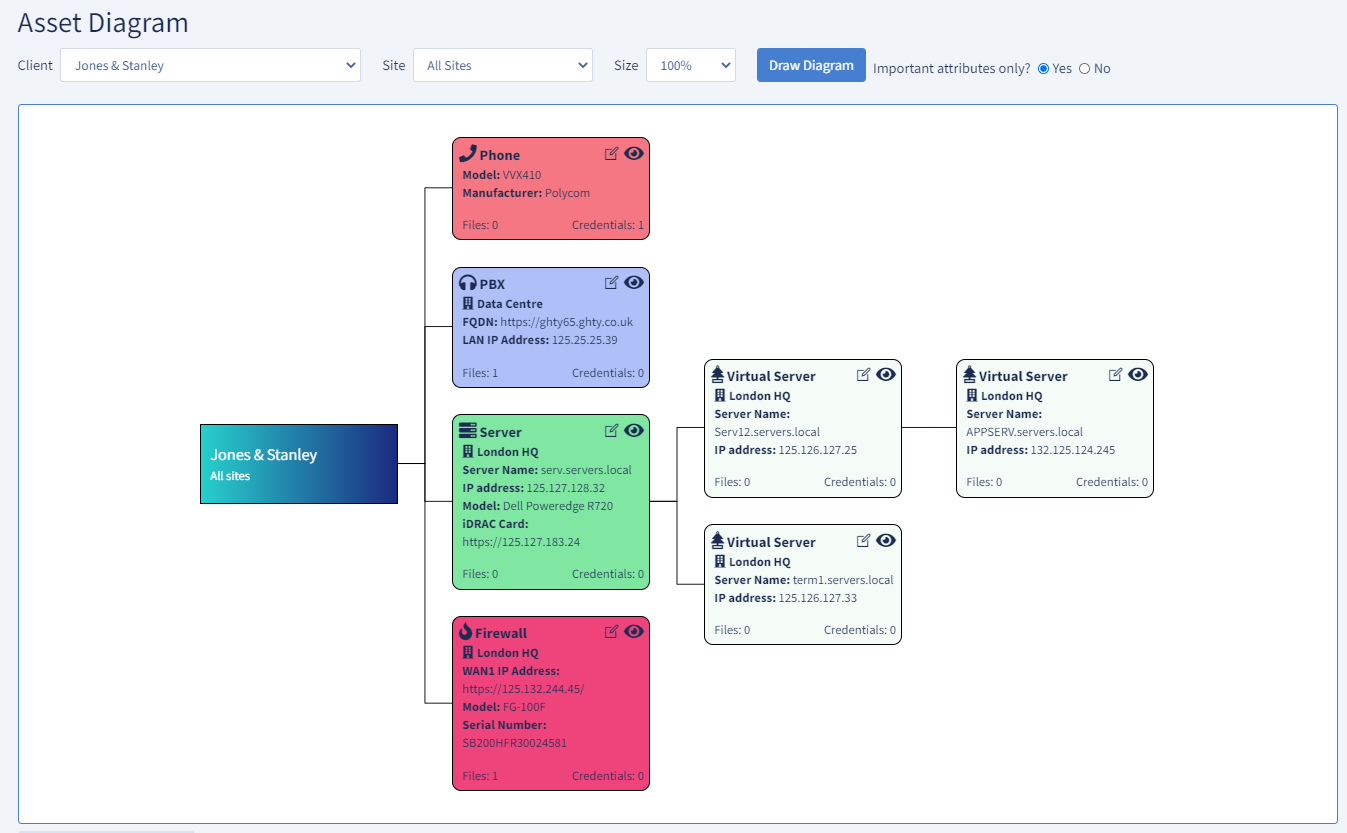
Task: View PBX asset via eye icon
Action: pos(634,282)
